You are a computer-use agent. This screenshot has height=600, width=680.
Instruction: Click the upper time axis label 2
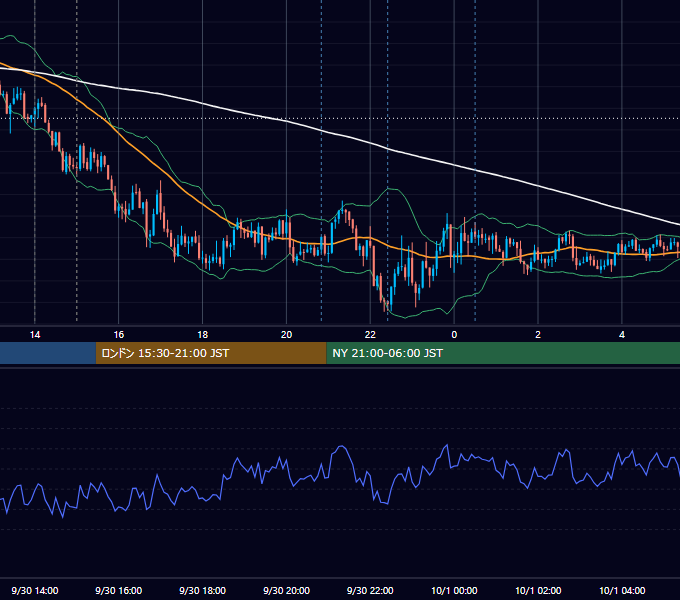pyautogui.click(x=538, y=335)
